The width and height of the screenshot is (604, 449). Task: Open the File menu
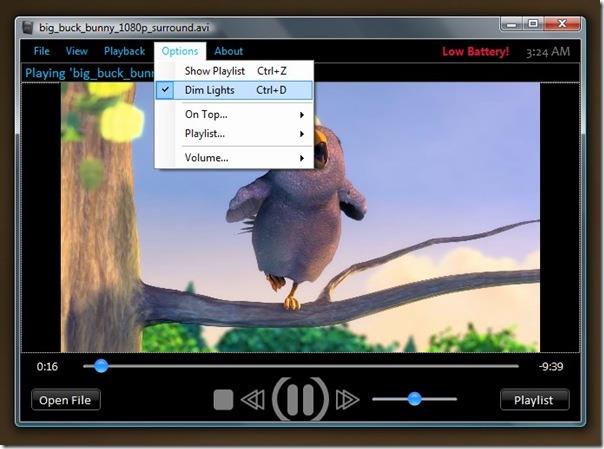click(x=42, y=51)
